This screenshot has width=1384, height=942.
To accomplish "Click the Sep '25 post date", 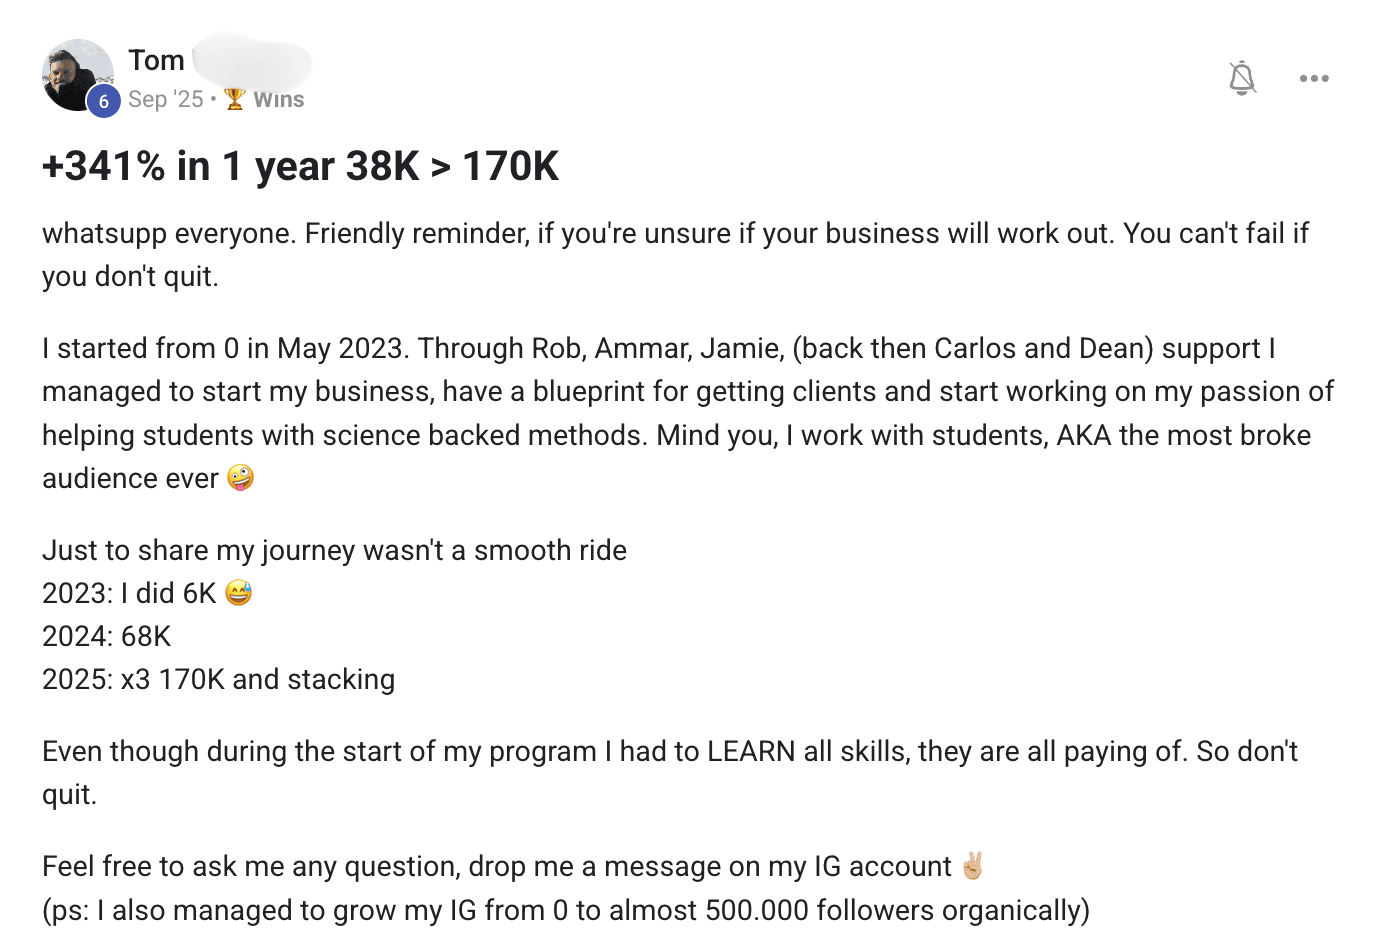I will coord(165,99).
